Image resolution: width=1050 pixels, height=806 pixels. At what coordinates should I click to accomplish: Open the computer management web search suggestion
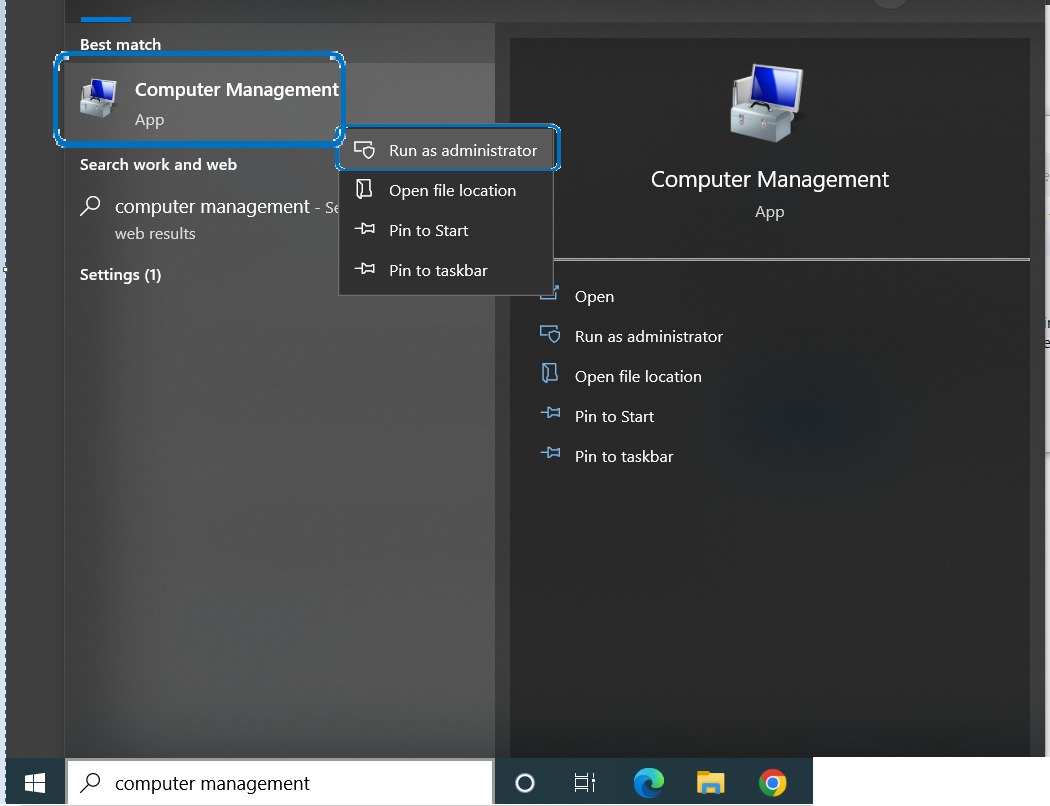pyautogui.click(x=212, y=208)
